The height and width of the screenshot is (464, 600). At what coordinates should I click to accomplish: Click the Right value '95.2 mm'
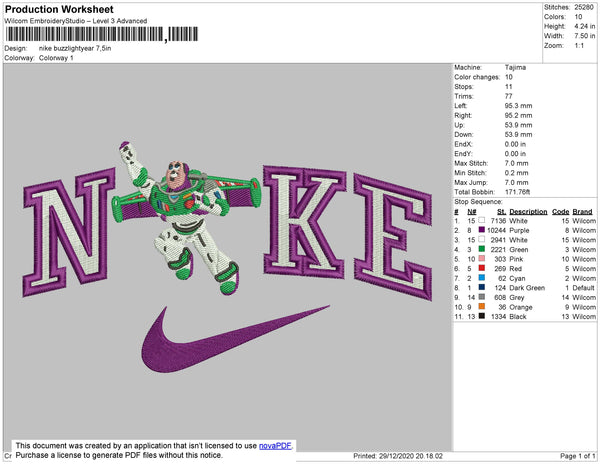point(518,115)
